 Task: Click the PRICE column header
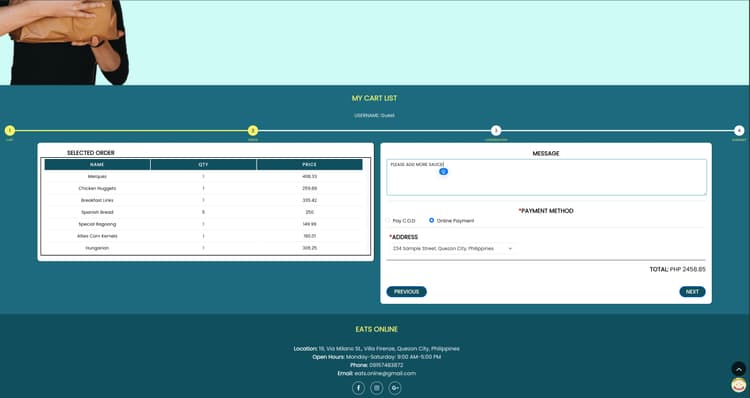(x=309, y=165)
